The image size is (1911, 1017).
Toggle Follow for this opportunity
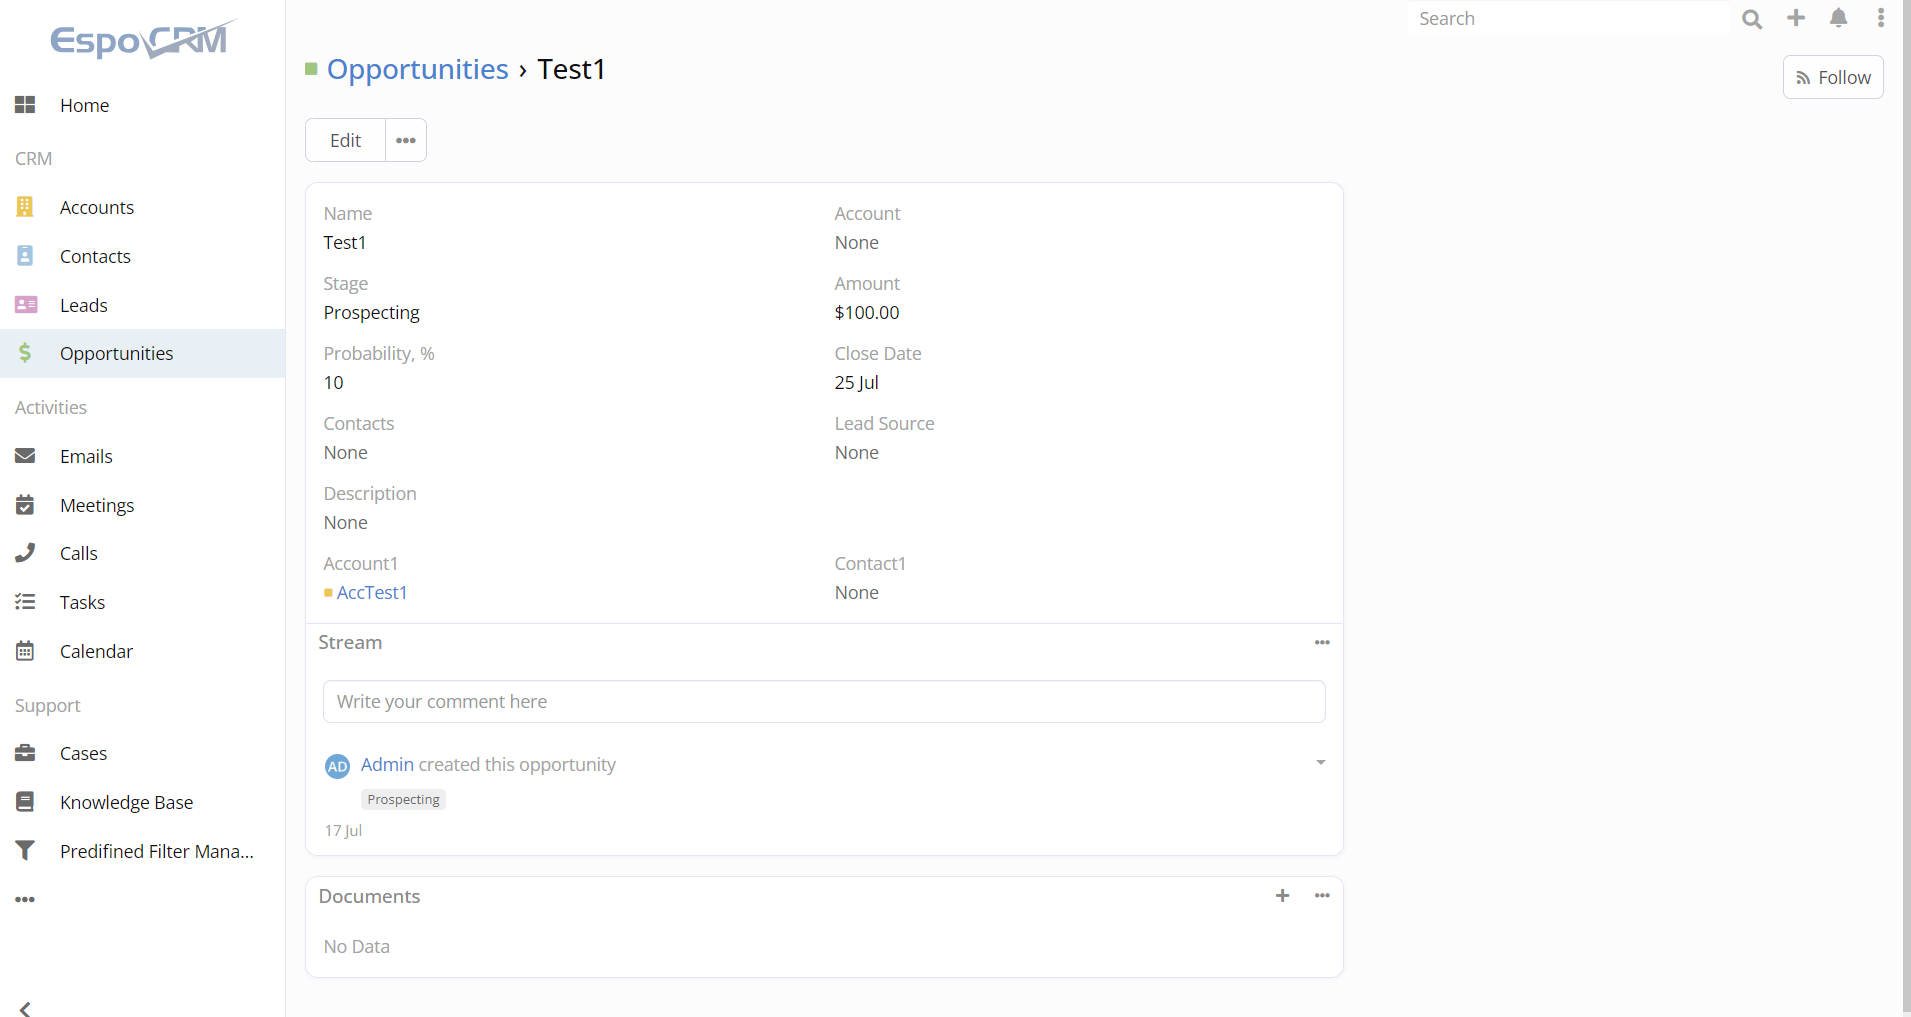1832,78
